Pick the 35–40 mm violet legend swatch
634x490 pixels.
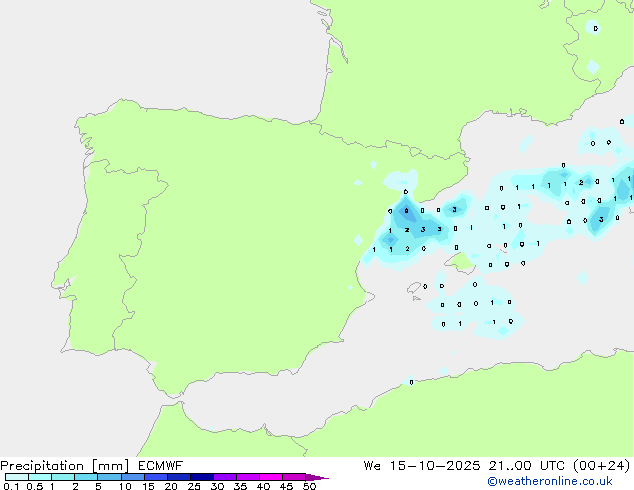point(248,477)
